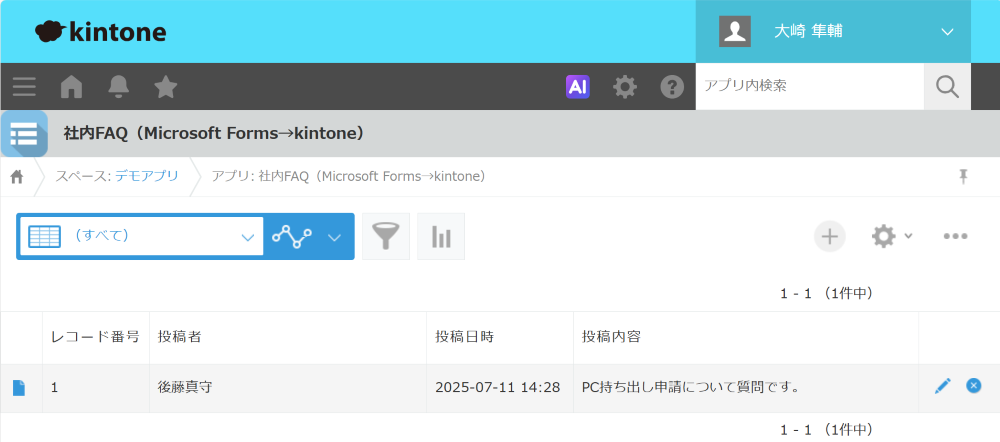Click the filter funnel icon
This screenshot has width=1000, height=442.
click(385, 236)
